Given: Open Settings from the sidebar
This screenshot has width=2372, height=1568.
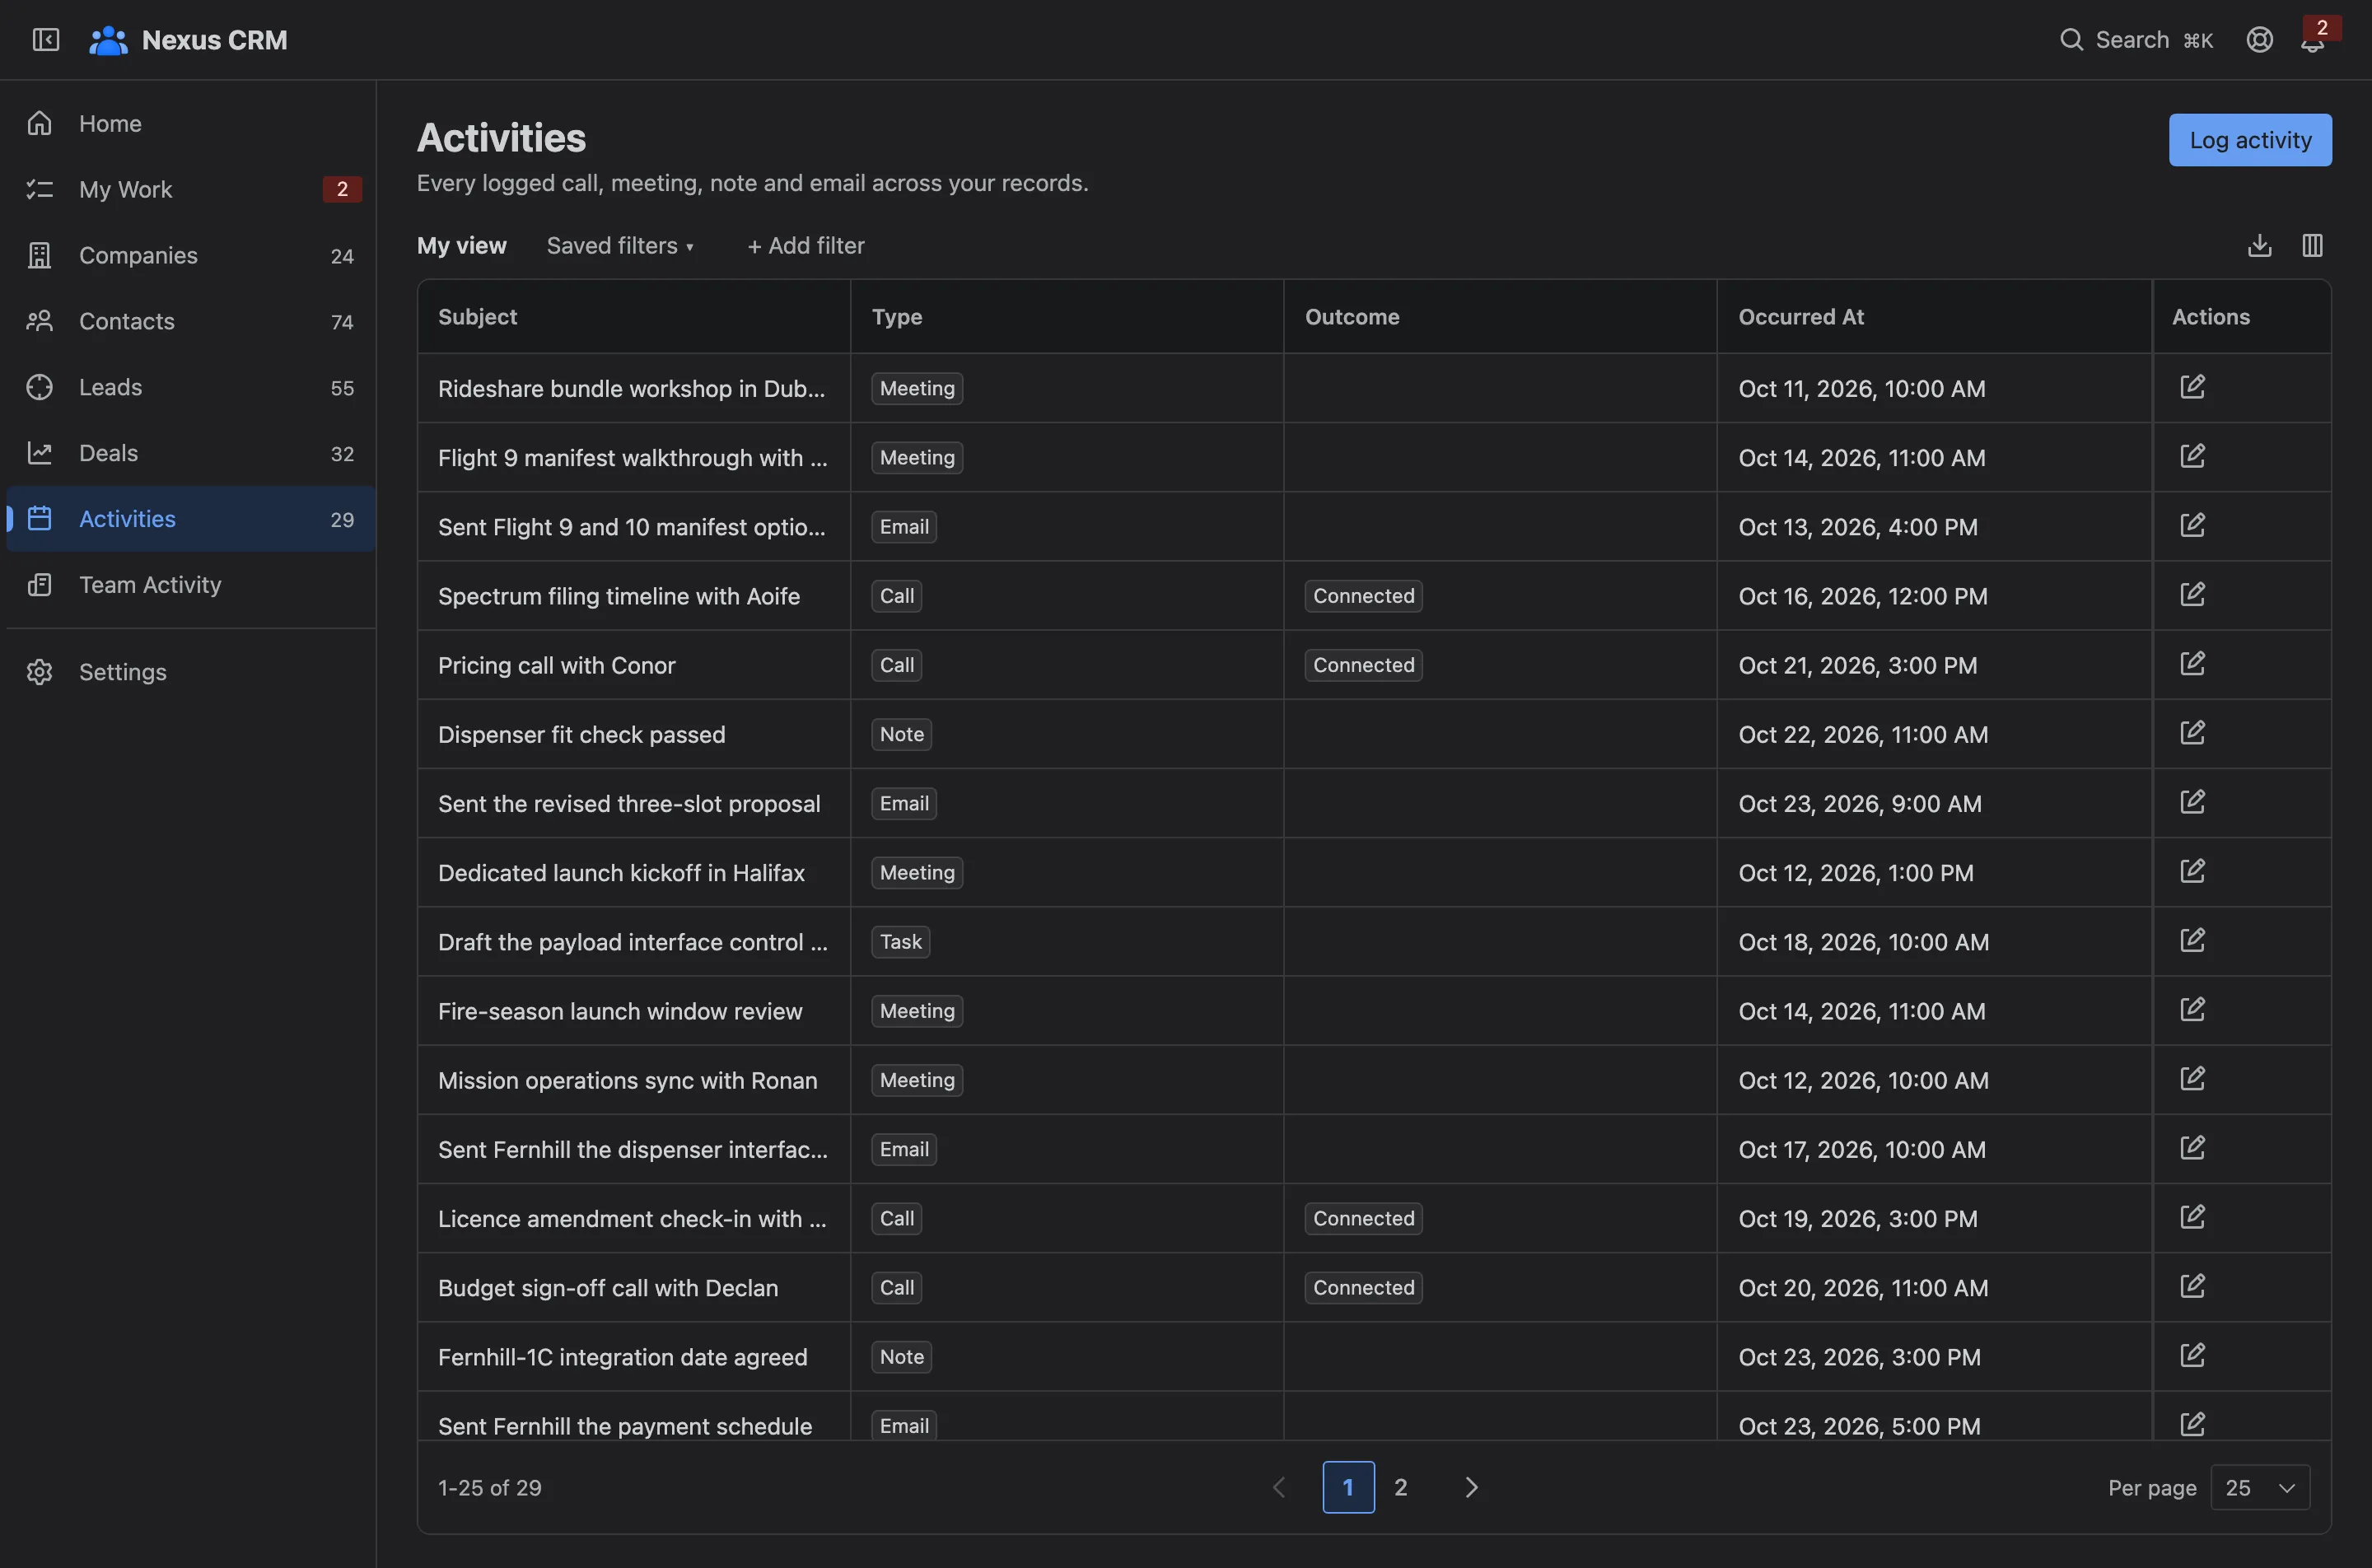Looking at the screenshot, I should (191, 672).
